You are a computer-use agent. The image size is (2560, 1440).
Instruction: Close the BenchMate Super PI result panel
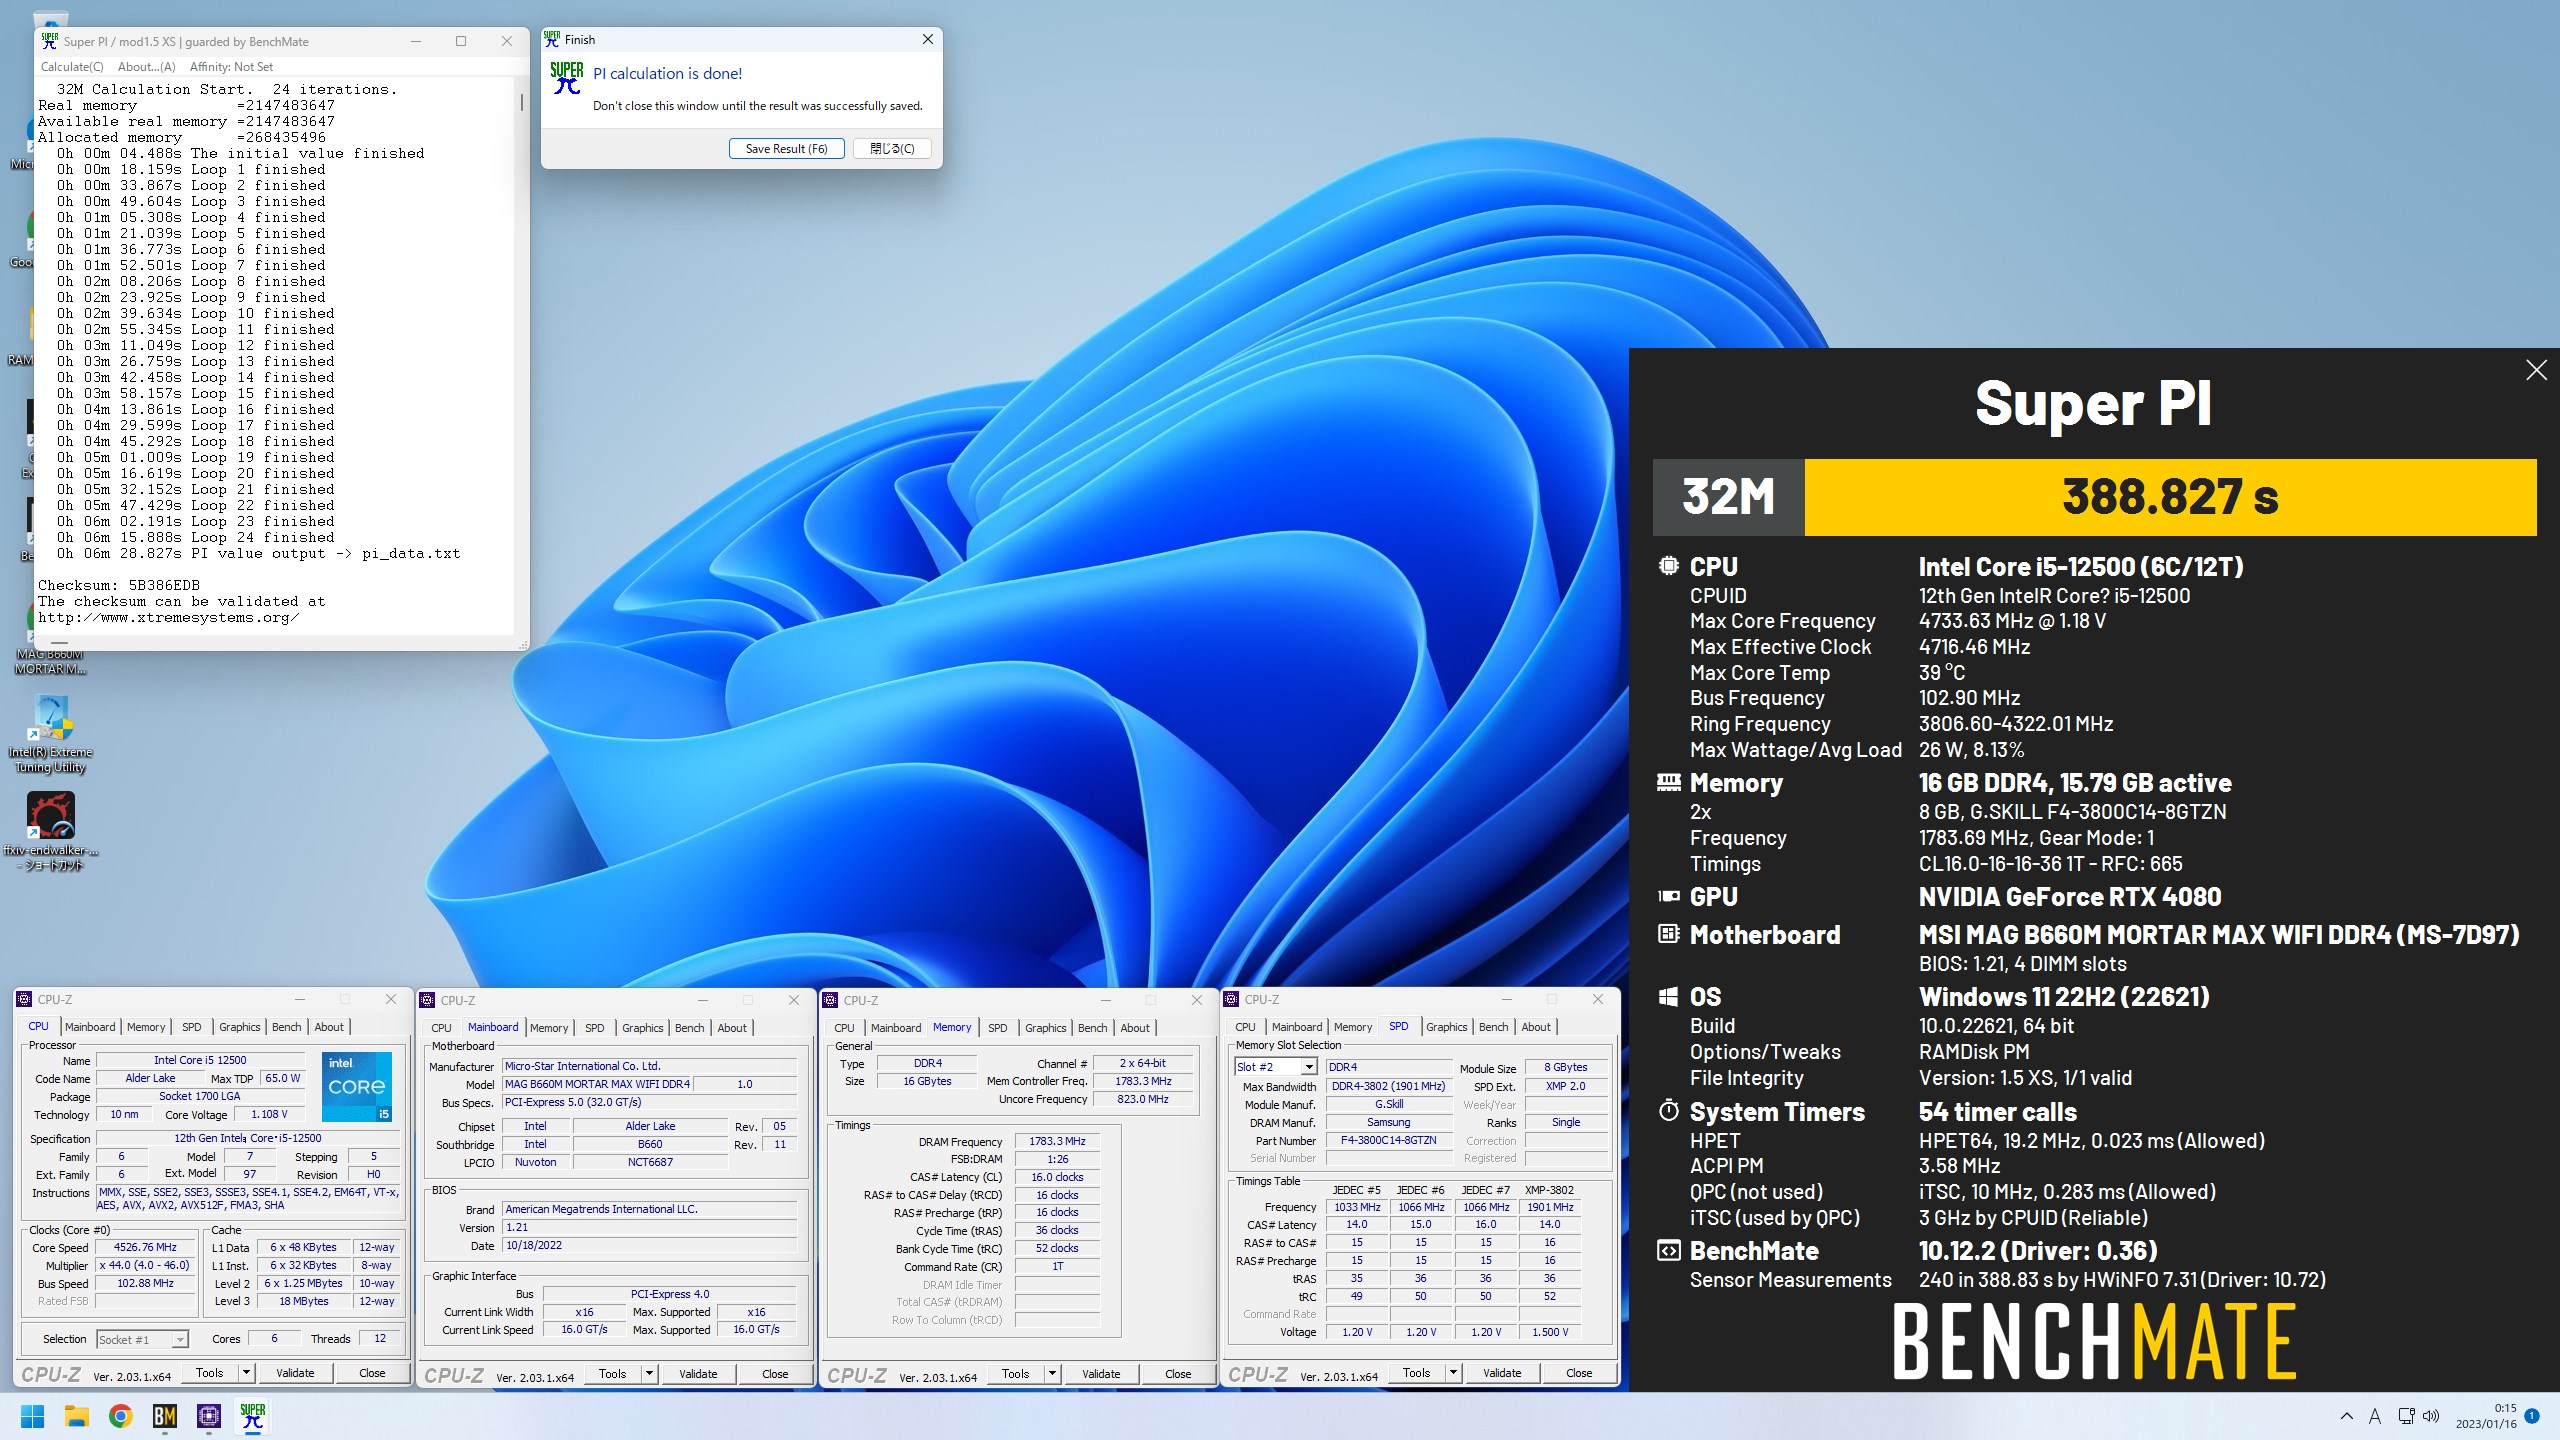[x=2536, y=370]
